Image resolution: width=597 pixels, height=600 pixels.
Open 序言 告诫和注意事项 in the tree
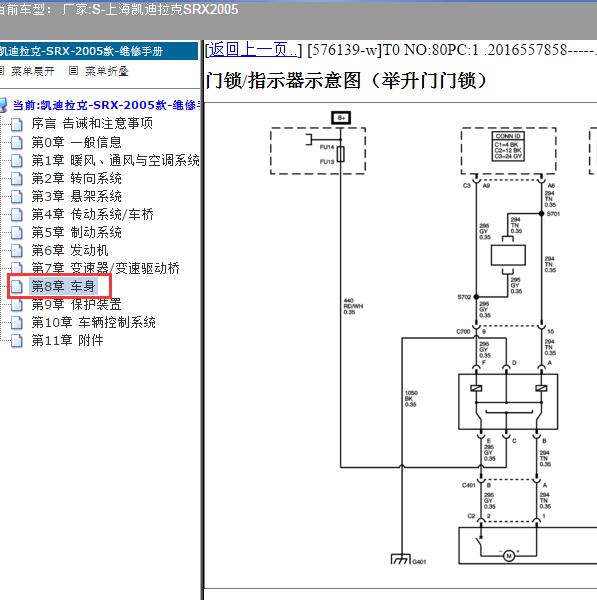tap(92, 124)
